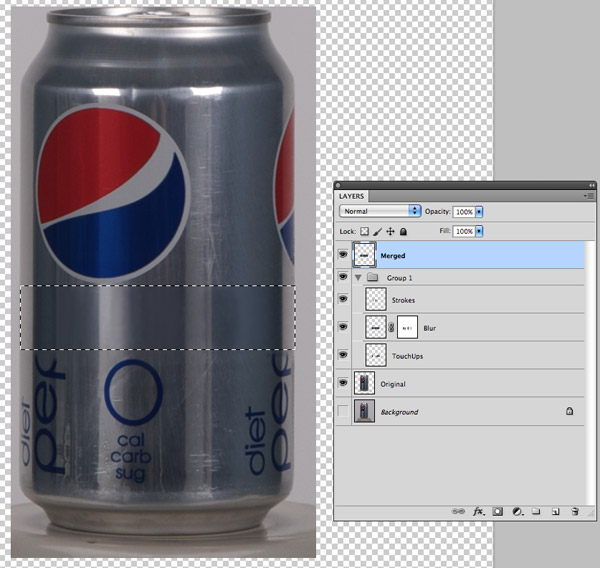Click the Opacity 100% value field
The width and height of the screenshot is (600, 568).
(x=464, y=212)
